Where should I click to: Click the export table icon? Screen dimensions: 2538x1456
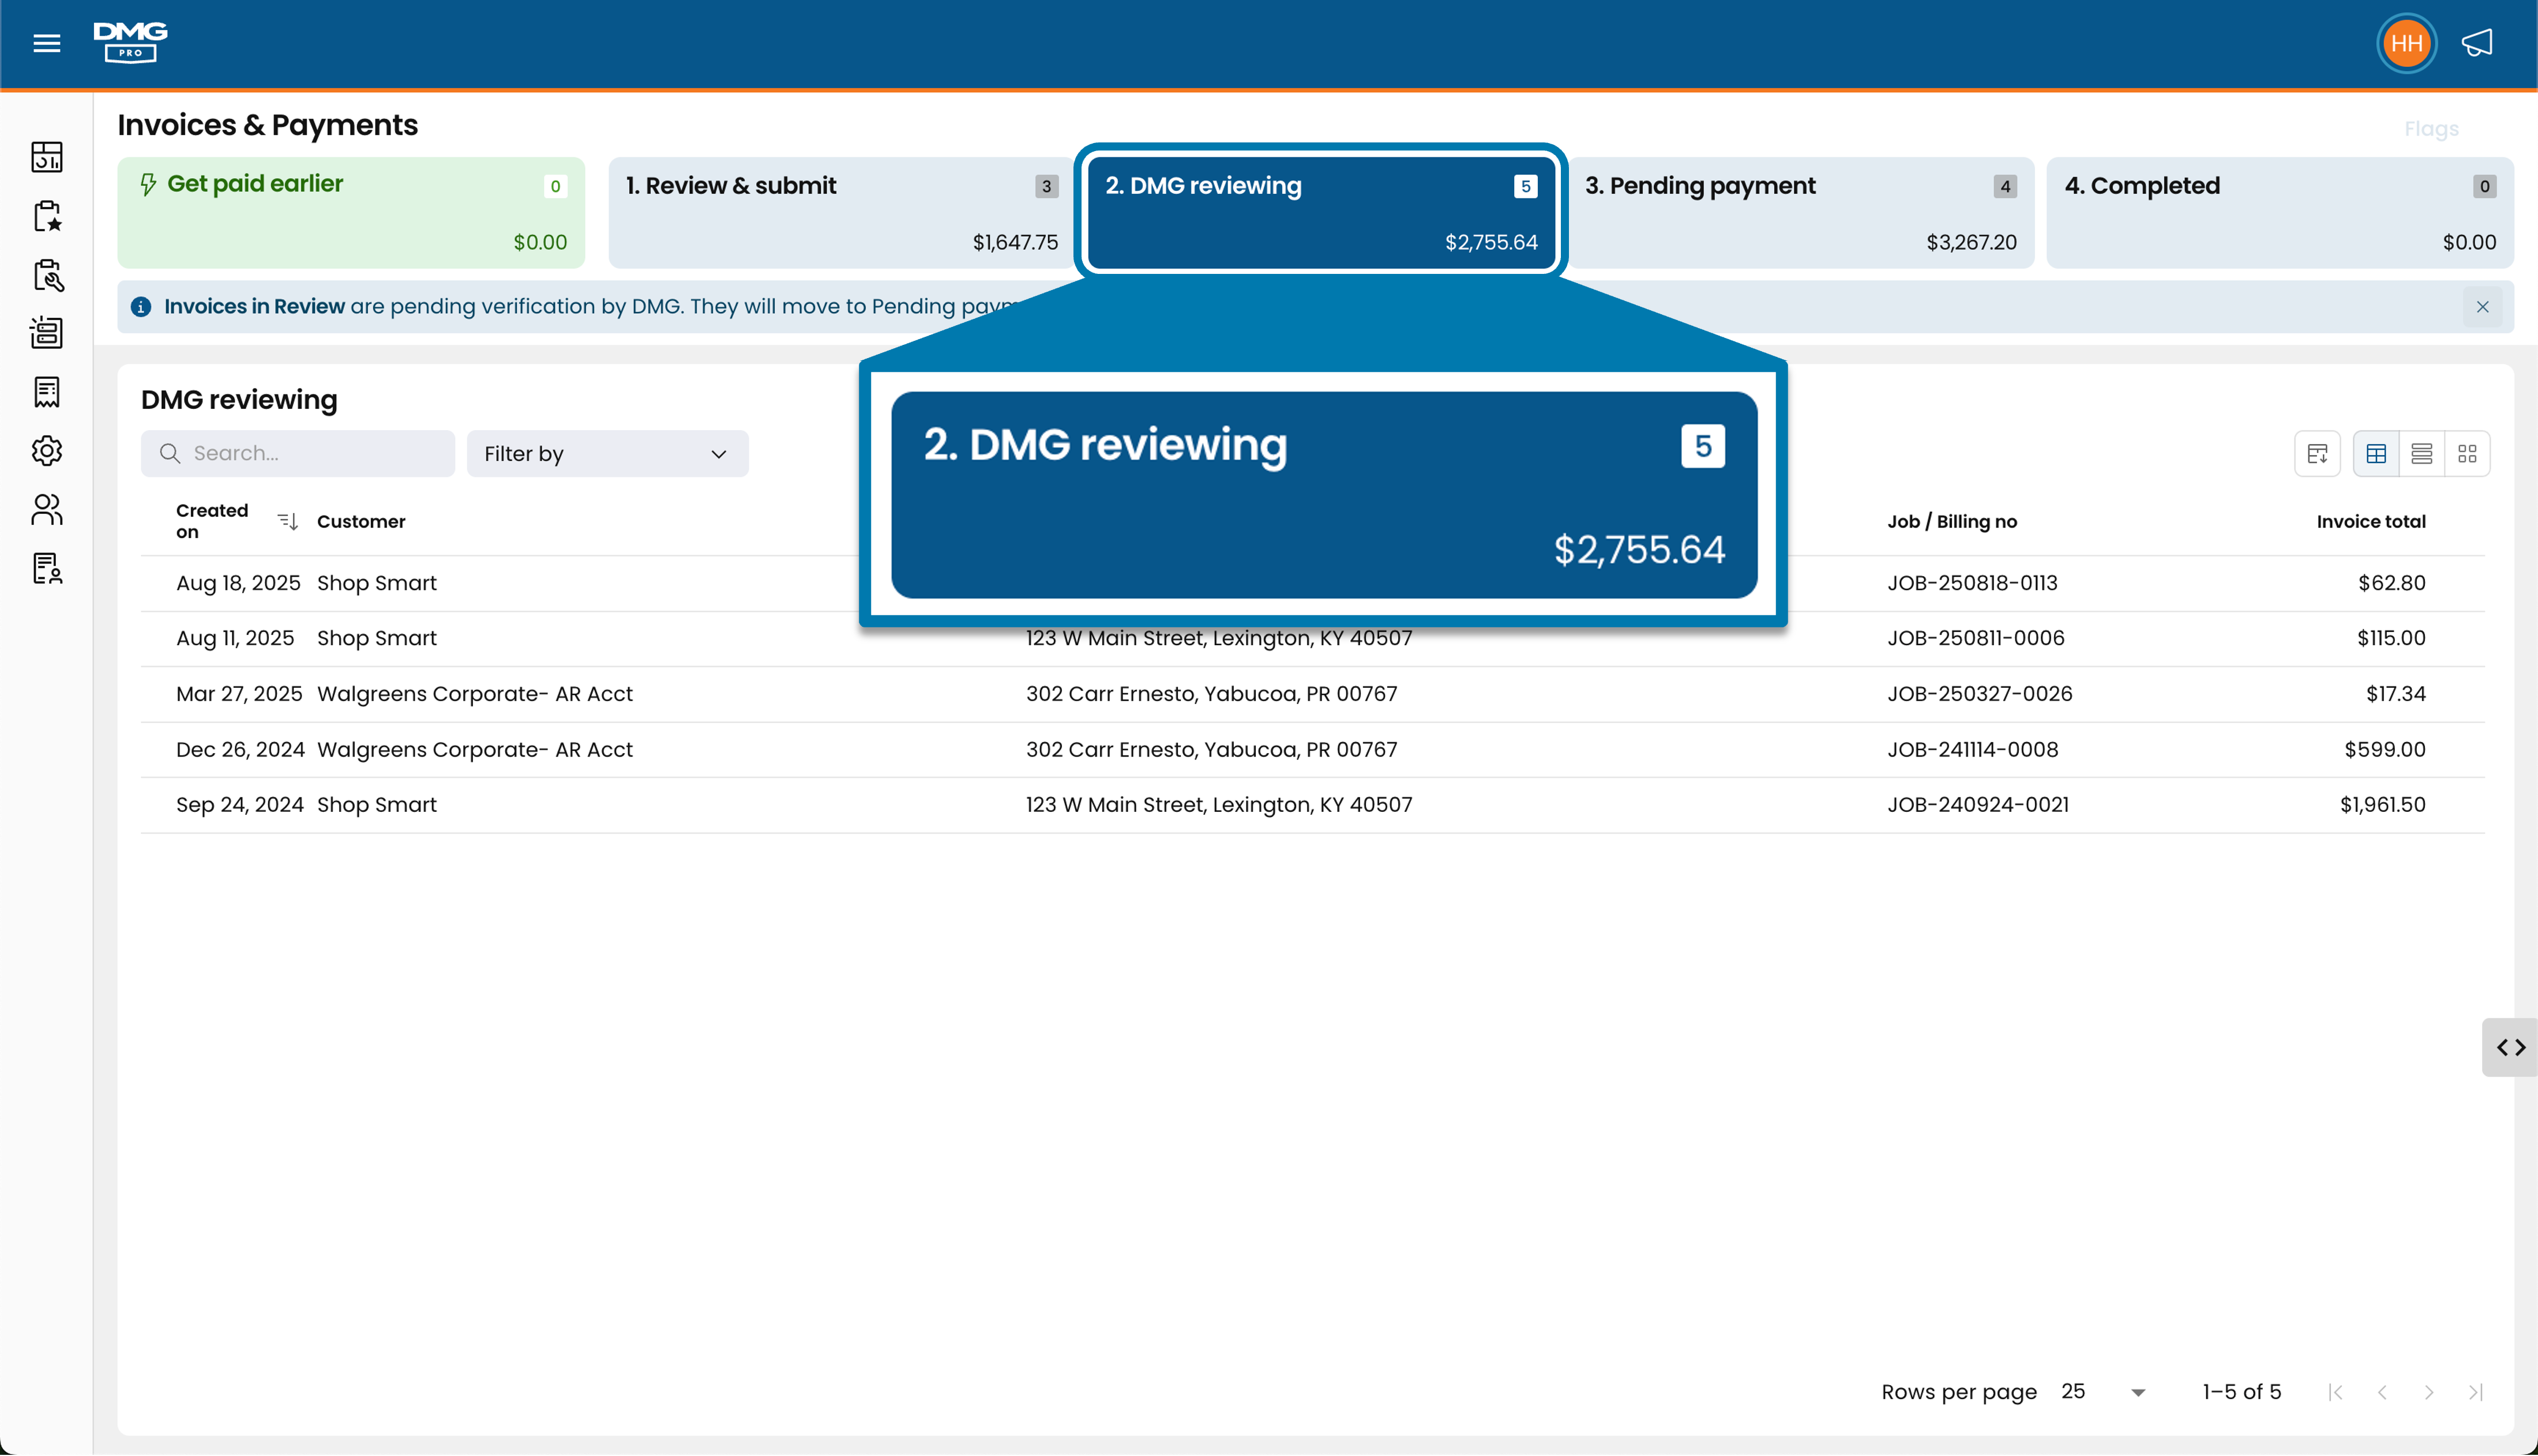coord(2317,454)
